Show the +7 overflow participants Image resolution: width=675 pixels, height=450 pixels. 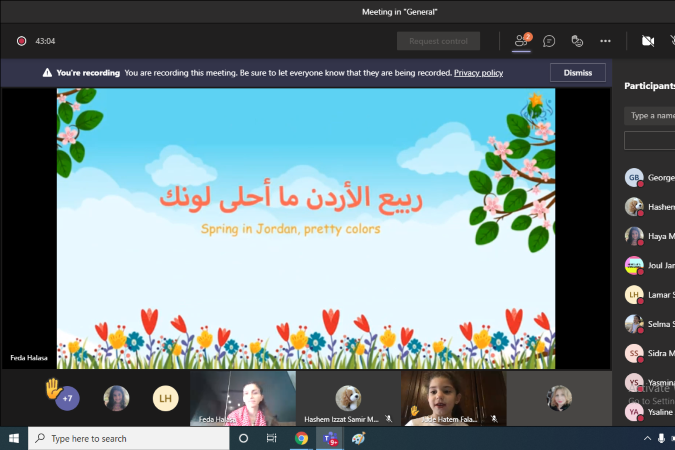(67, 399)
